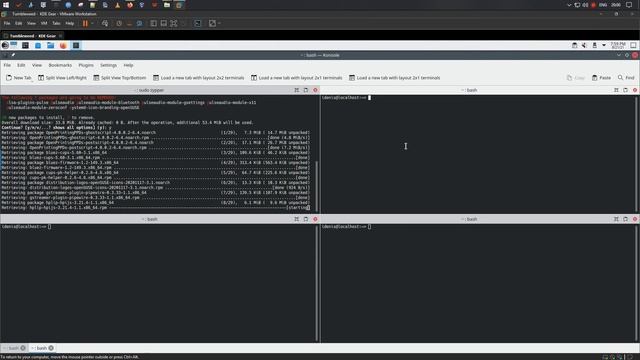Open the VMware File menu
This screenshot has height=360, width=640.
[x=7, y=24]
